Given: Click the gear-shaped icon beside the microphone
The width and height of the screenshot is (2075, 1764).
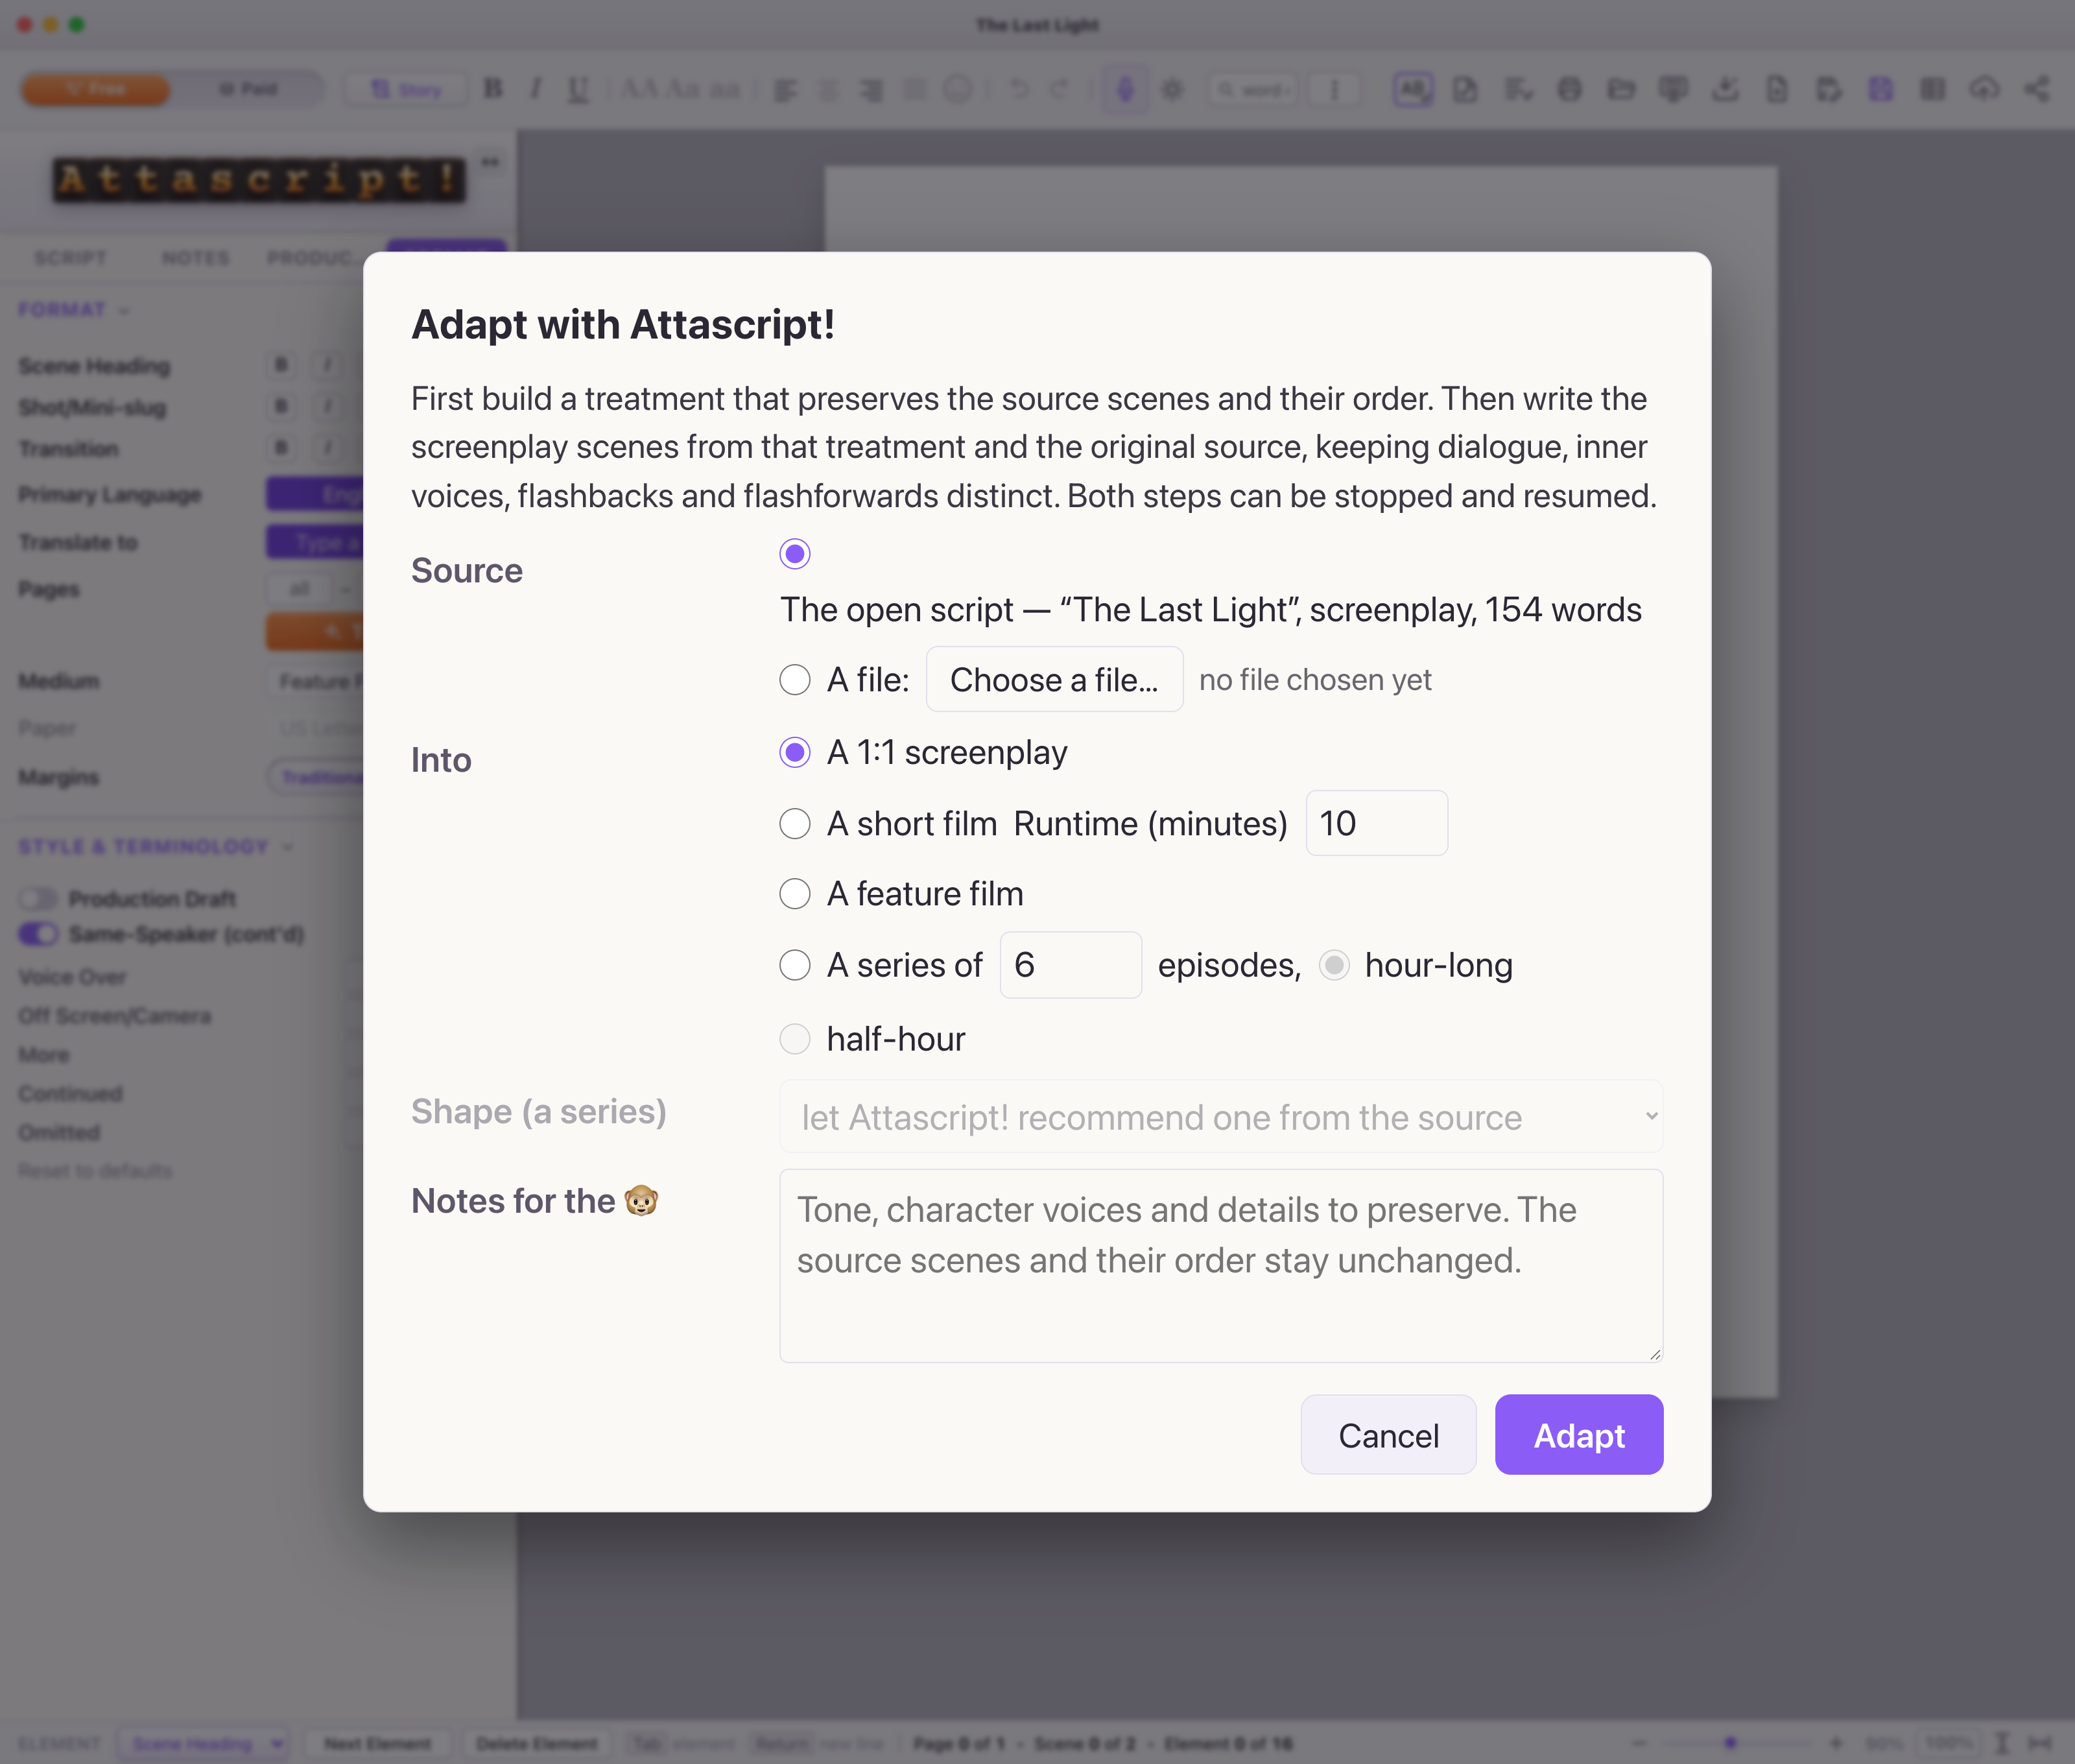Looking at the screenshot, I should [x=1172, y=90].
